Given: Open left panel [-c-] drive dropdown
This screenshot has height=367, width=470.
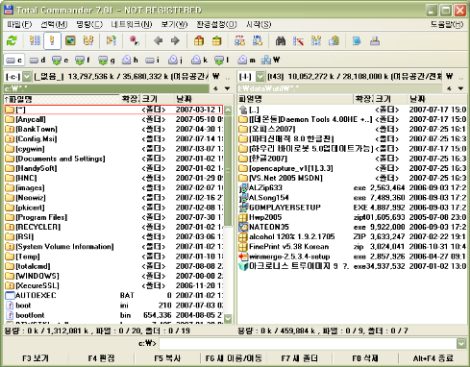Looking at the screenshot, I should [27, 77].
